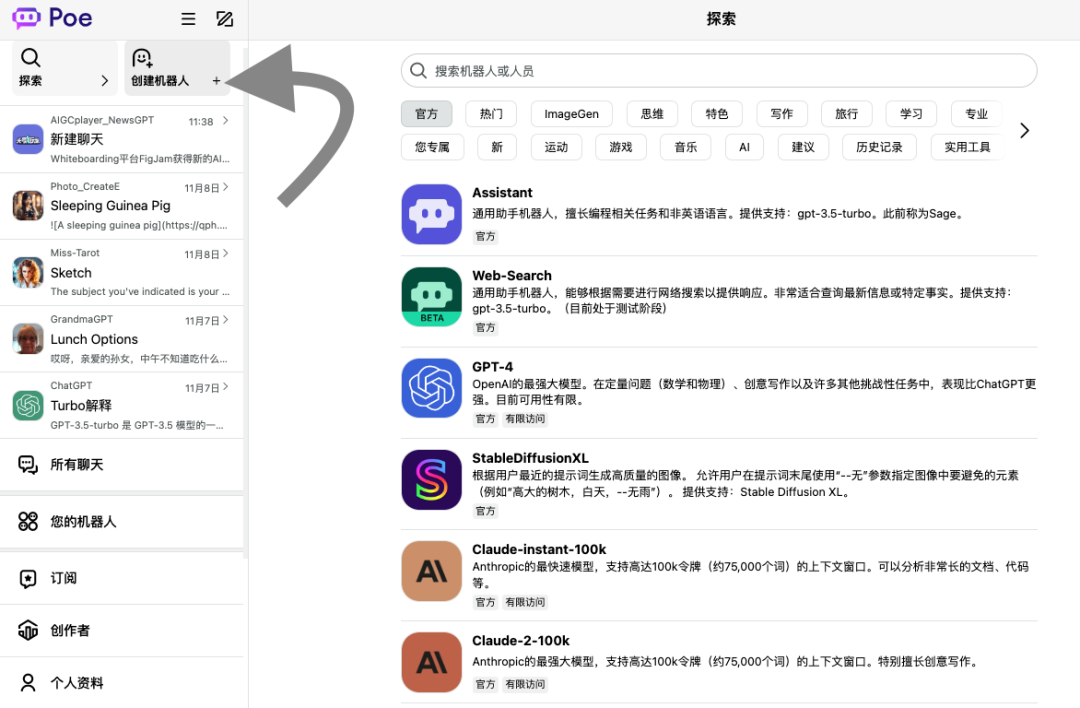Click the Claude-instant-100k bot icon
Viewport: 1080px width, 708px height.
tap(431, 571)
